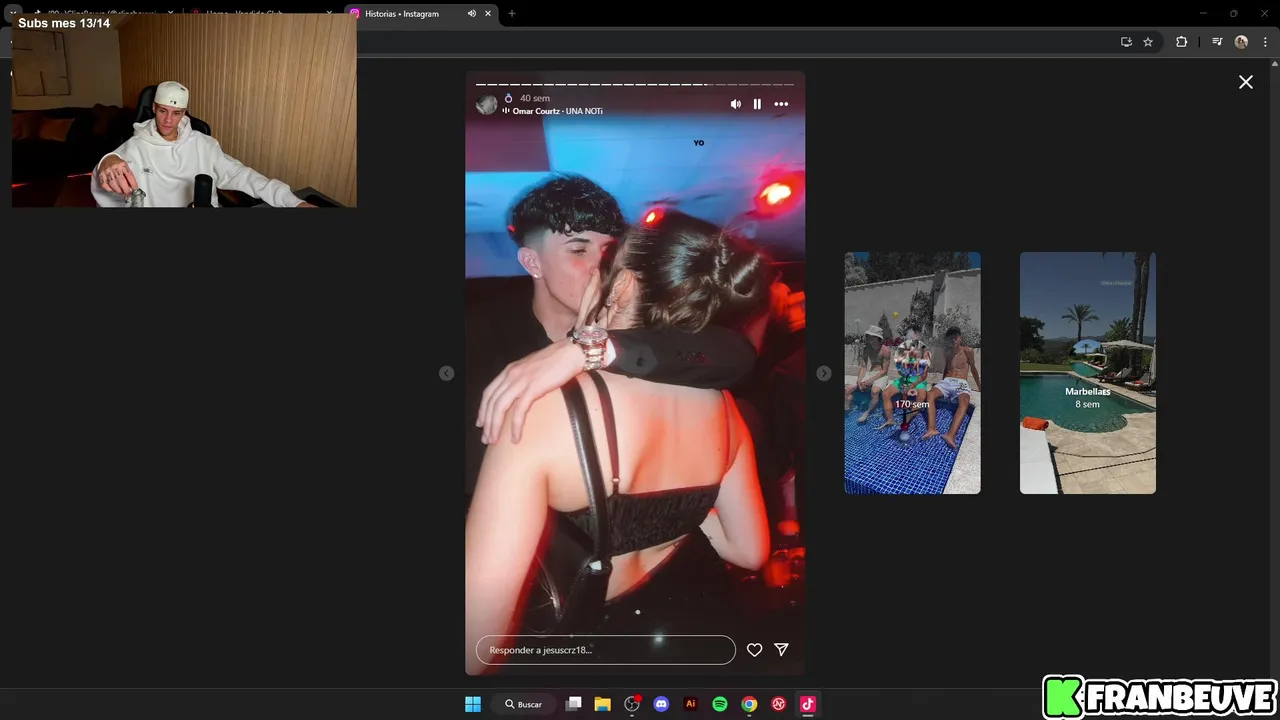Viewport: 1280px width, 720px height.
Task: Like the story with heart icon
Action: click(x=755, y=650)
